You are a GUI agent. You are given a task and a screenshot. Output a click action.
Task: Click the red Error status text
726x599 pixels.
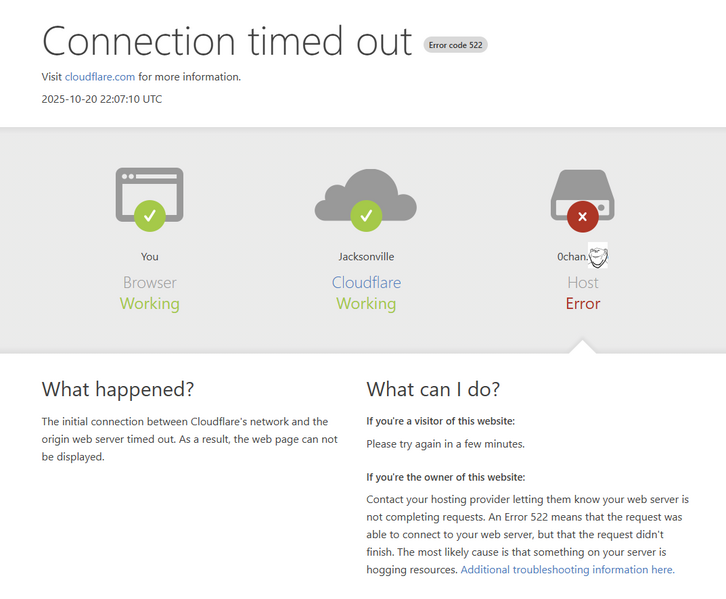(582, 304)
